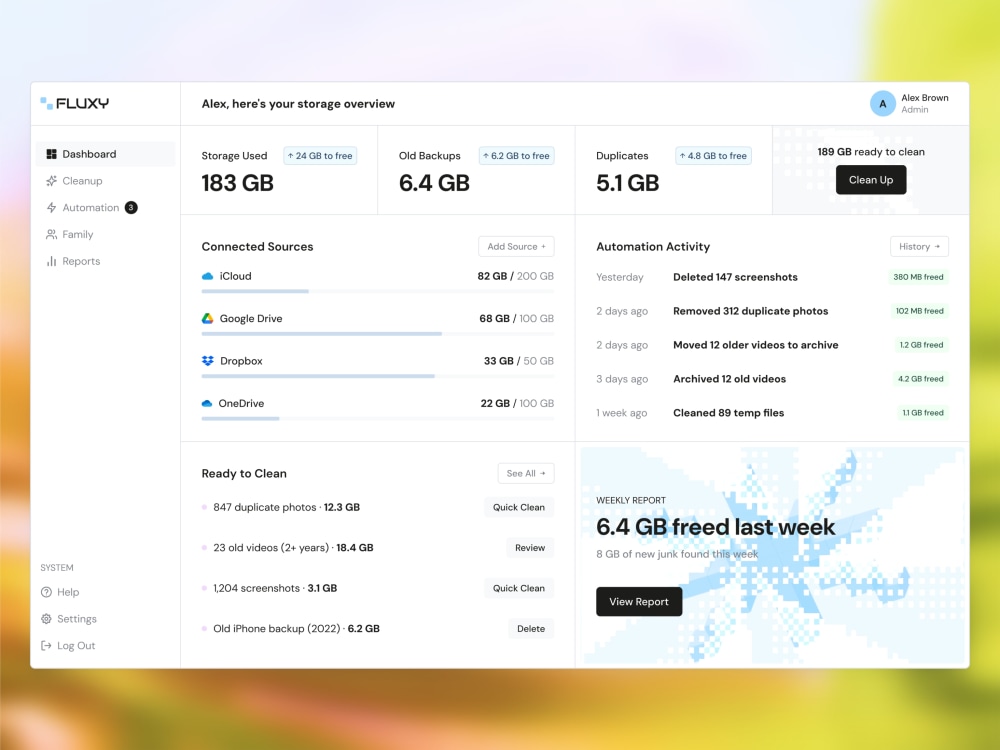This screenshot has height=750, width=1000.
Task: Quick Clean the 847 duplicate photos
Action: coord(518,507)
